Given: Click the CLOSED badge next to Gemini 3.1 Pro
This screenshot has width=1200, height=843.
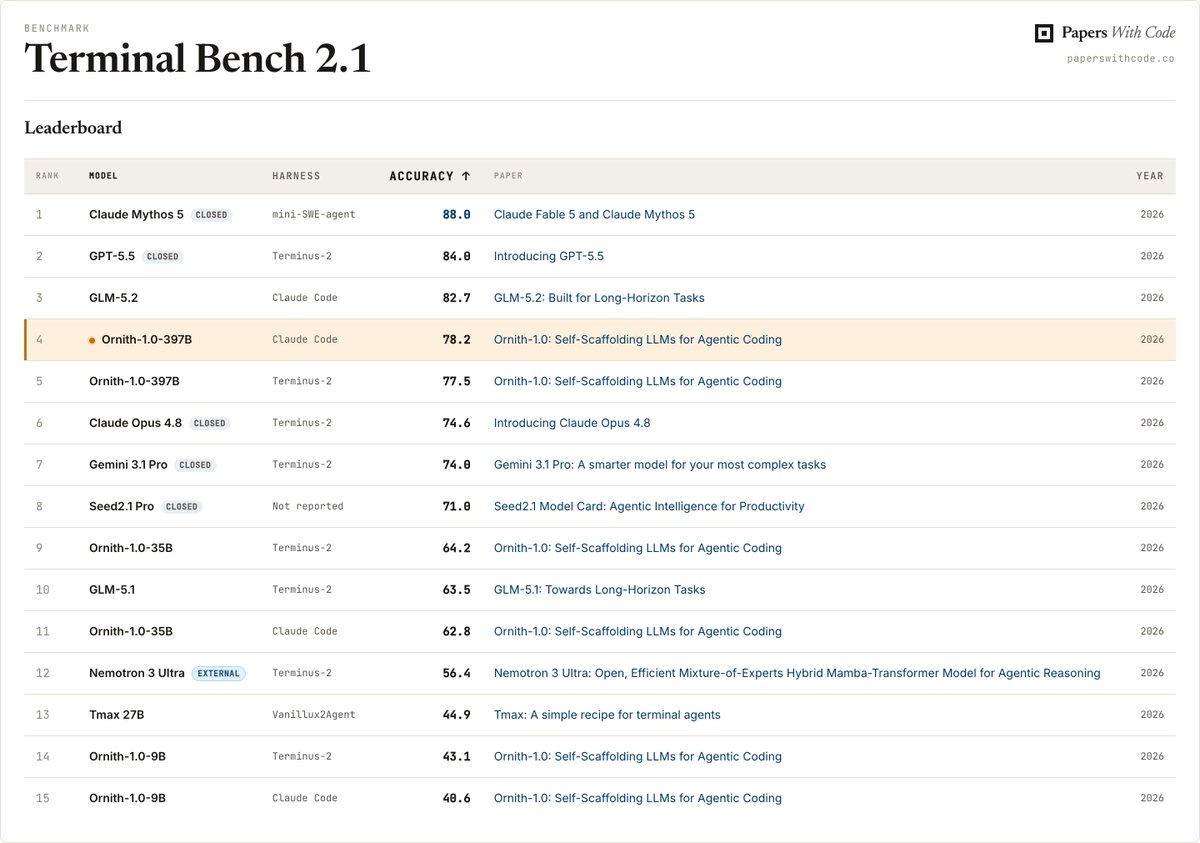Looking at the screenshot, I should coord(195,465).
